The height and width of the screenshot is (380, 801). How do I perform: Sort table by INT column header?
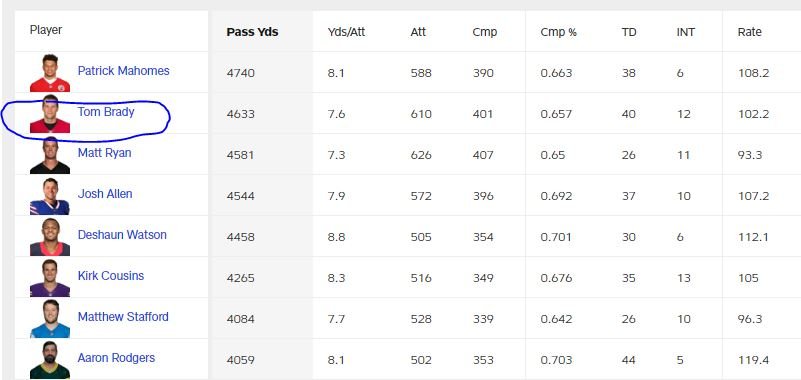click(686, 32)
